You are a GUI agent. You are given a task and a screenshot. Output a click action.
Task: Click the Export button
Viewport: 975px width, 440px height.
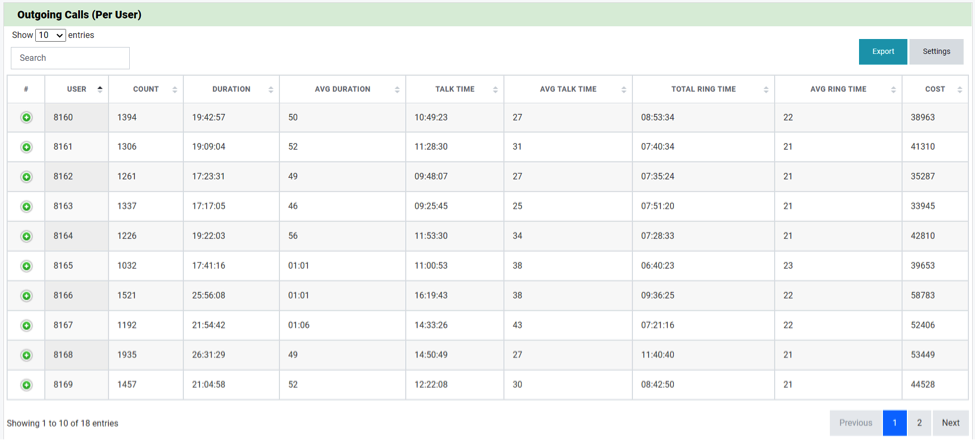click(883, 52)
